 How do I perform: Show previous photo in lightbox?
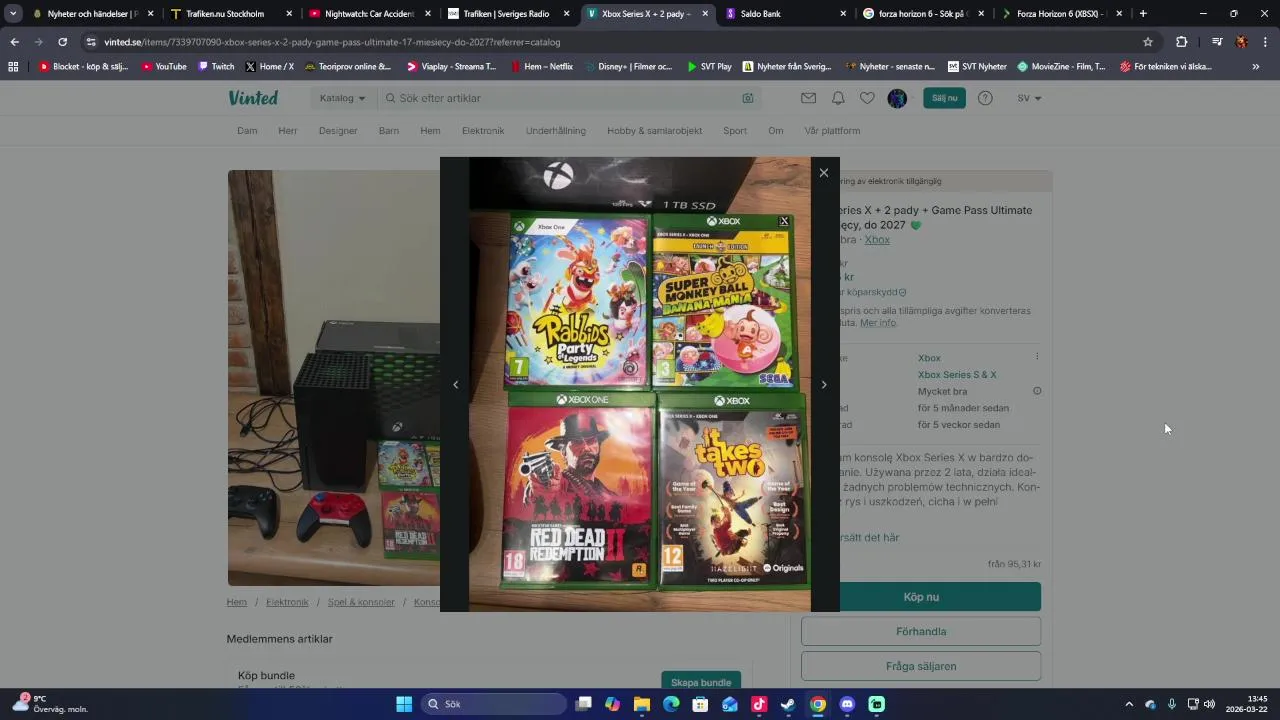coord(456,385)
